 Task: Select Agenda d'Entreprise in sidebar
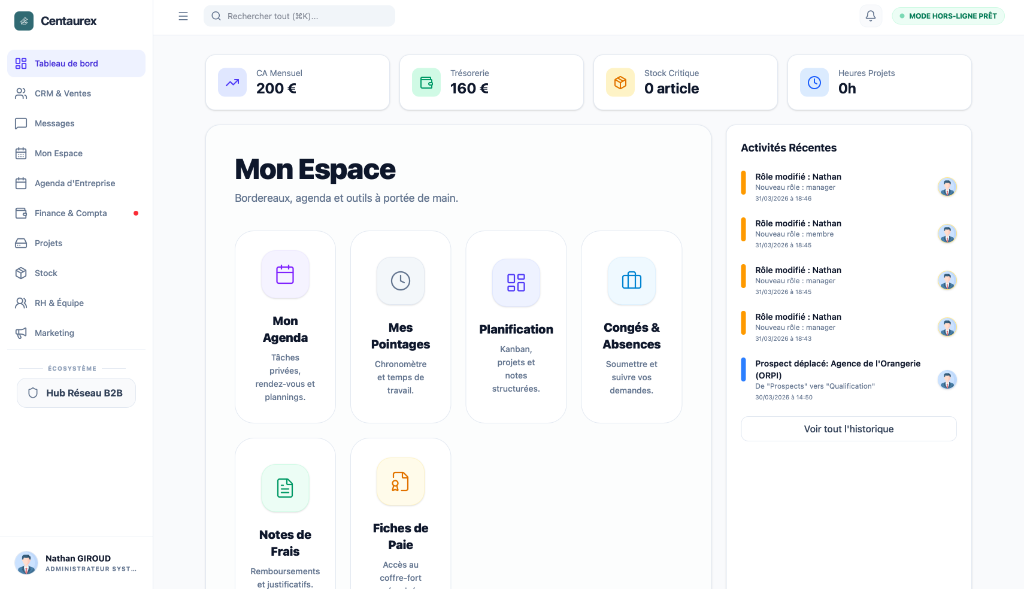(76, 183)
